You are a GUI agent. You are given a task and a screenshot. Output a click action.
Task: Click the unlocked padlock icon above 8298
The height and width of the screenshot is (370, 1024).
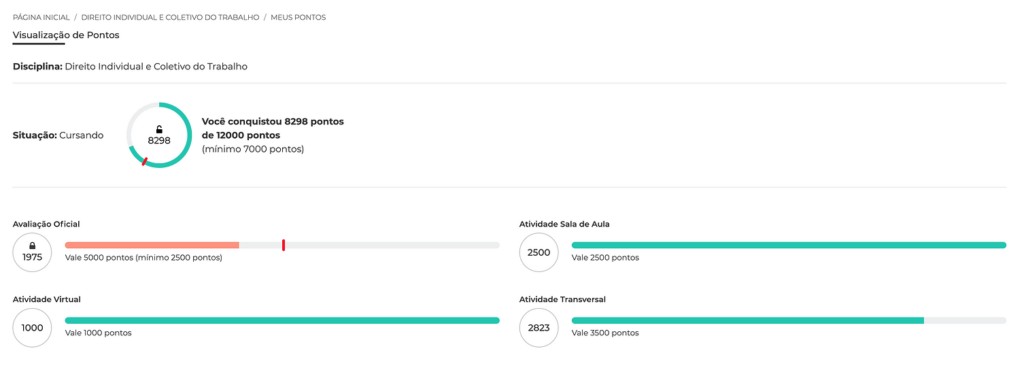pyautogui.click(x=159, y=130)
